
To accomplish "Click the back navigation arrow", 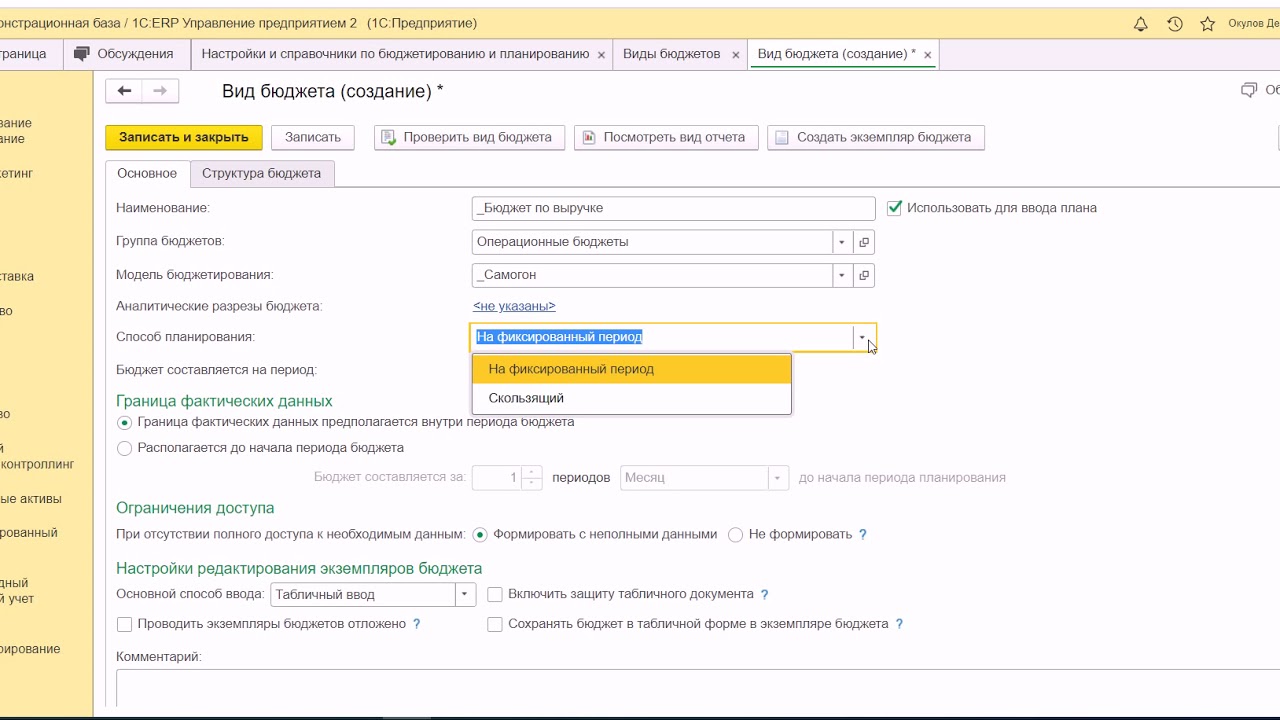I will coord(124,91).
